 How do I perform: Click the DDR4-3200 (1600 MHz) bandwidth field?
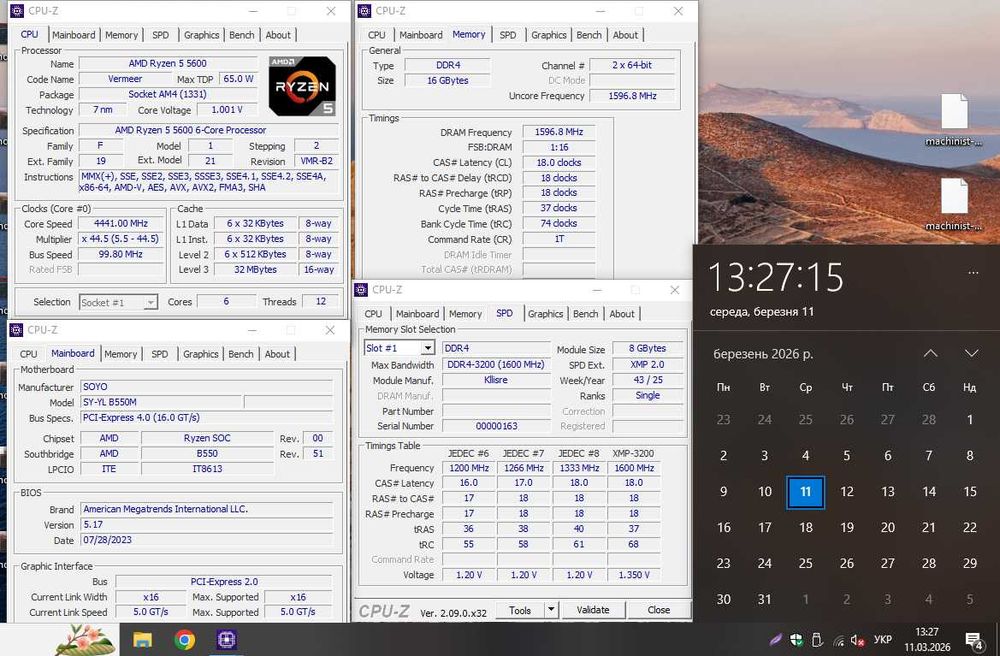[x=496, y=365]
